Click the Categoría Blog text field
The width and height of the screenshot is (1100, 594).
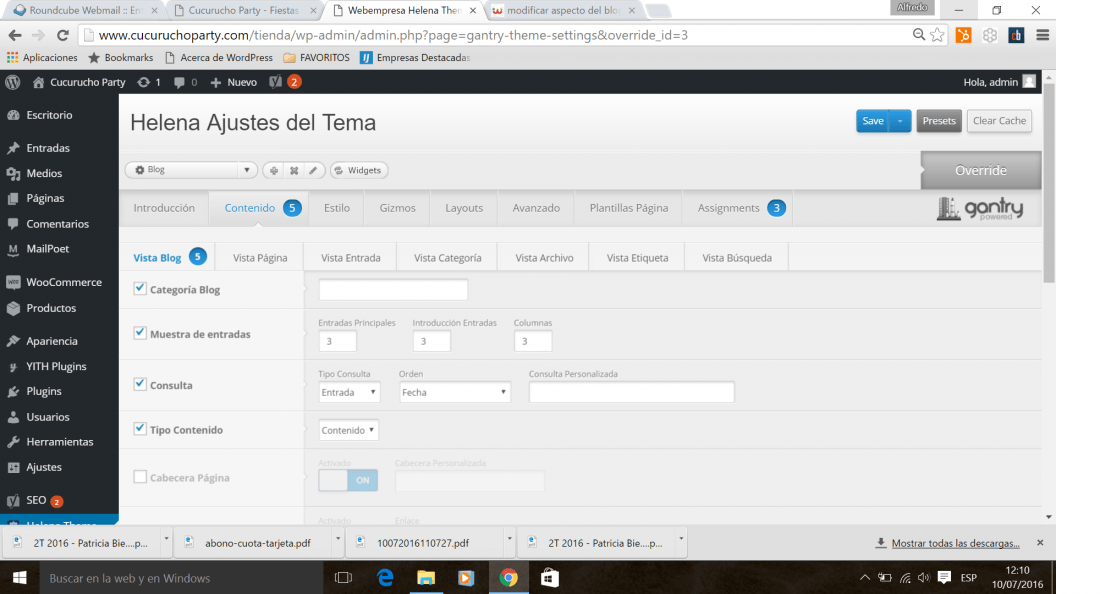click(x=393, y=290)
